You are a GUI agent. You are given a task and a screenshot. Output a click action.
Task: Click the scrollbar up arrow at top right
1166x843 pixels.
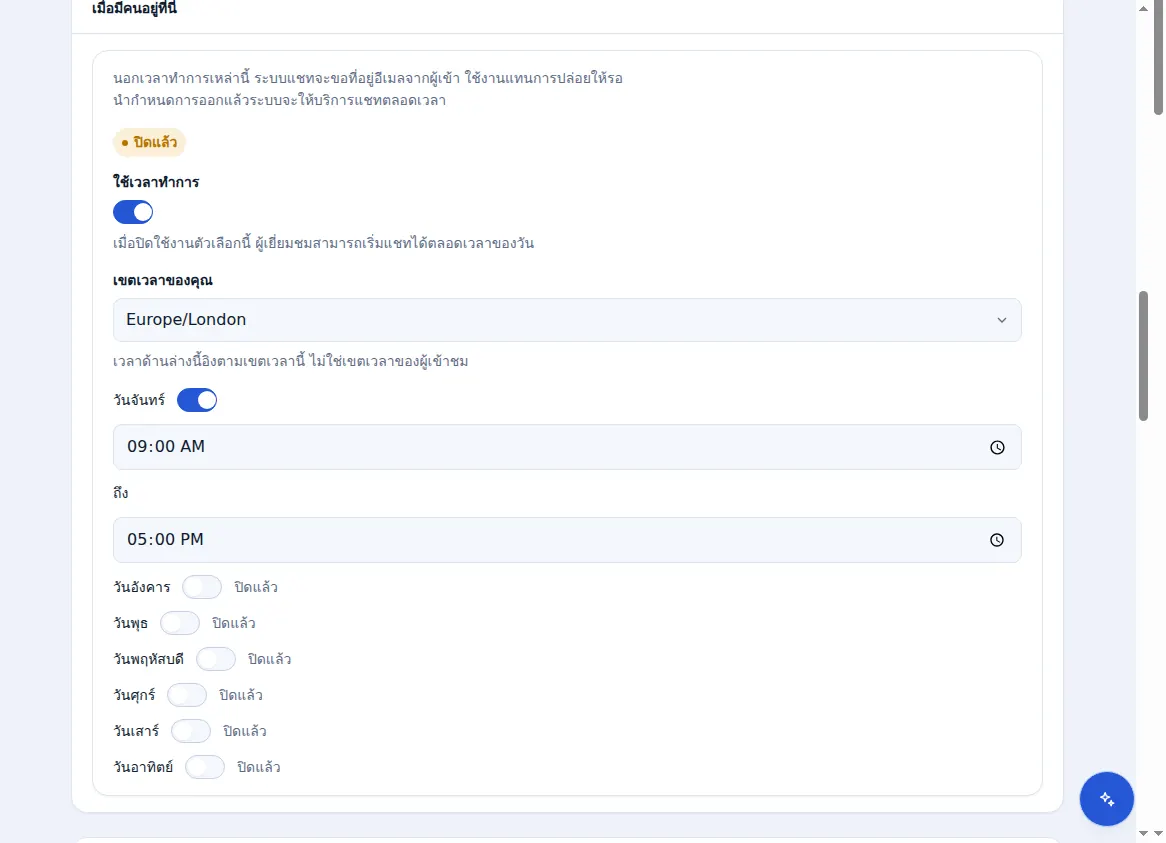point(1143,9)
